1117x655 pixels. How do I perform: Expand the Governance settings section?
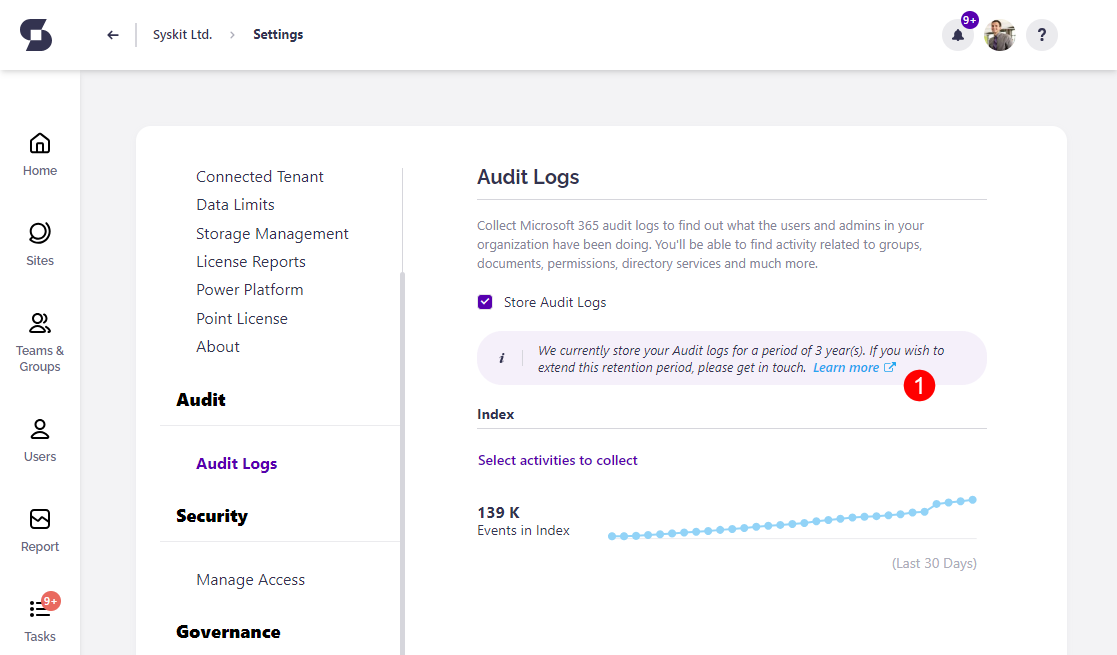pyautogui.click(x=227, y=631)
